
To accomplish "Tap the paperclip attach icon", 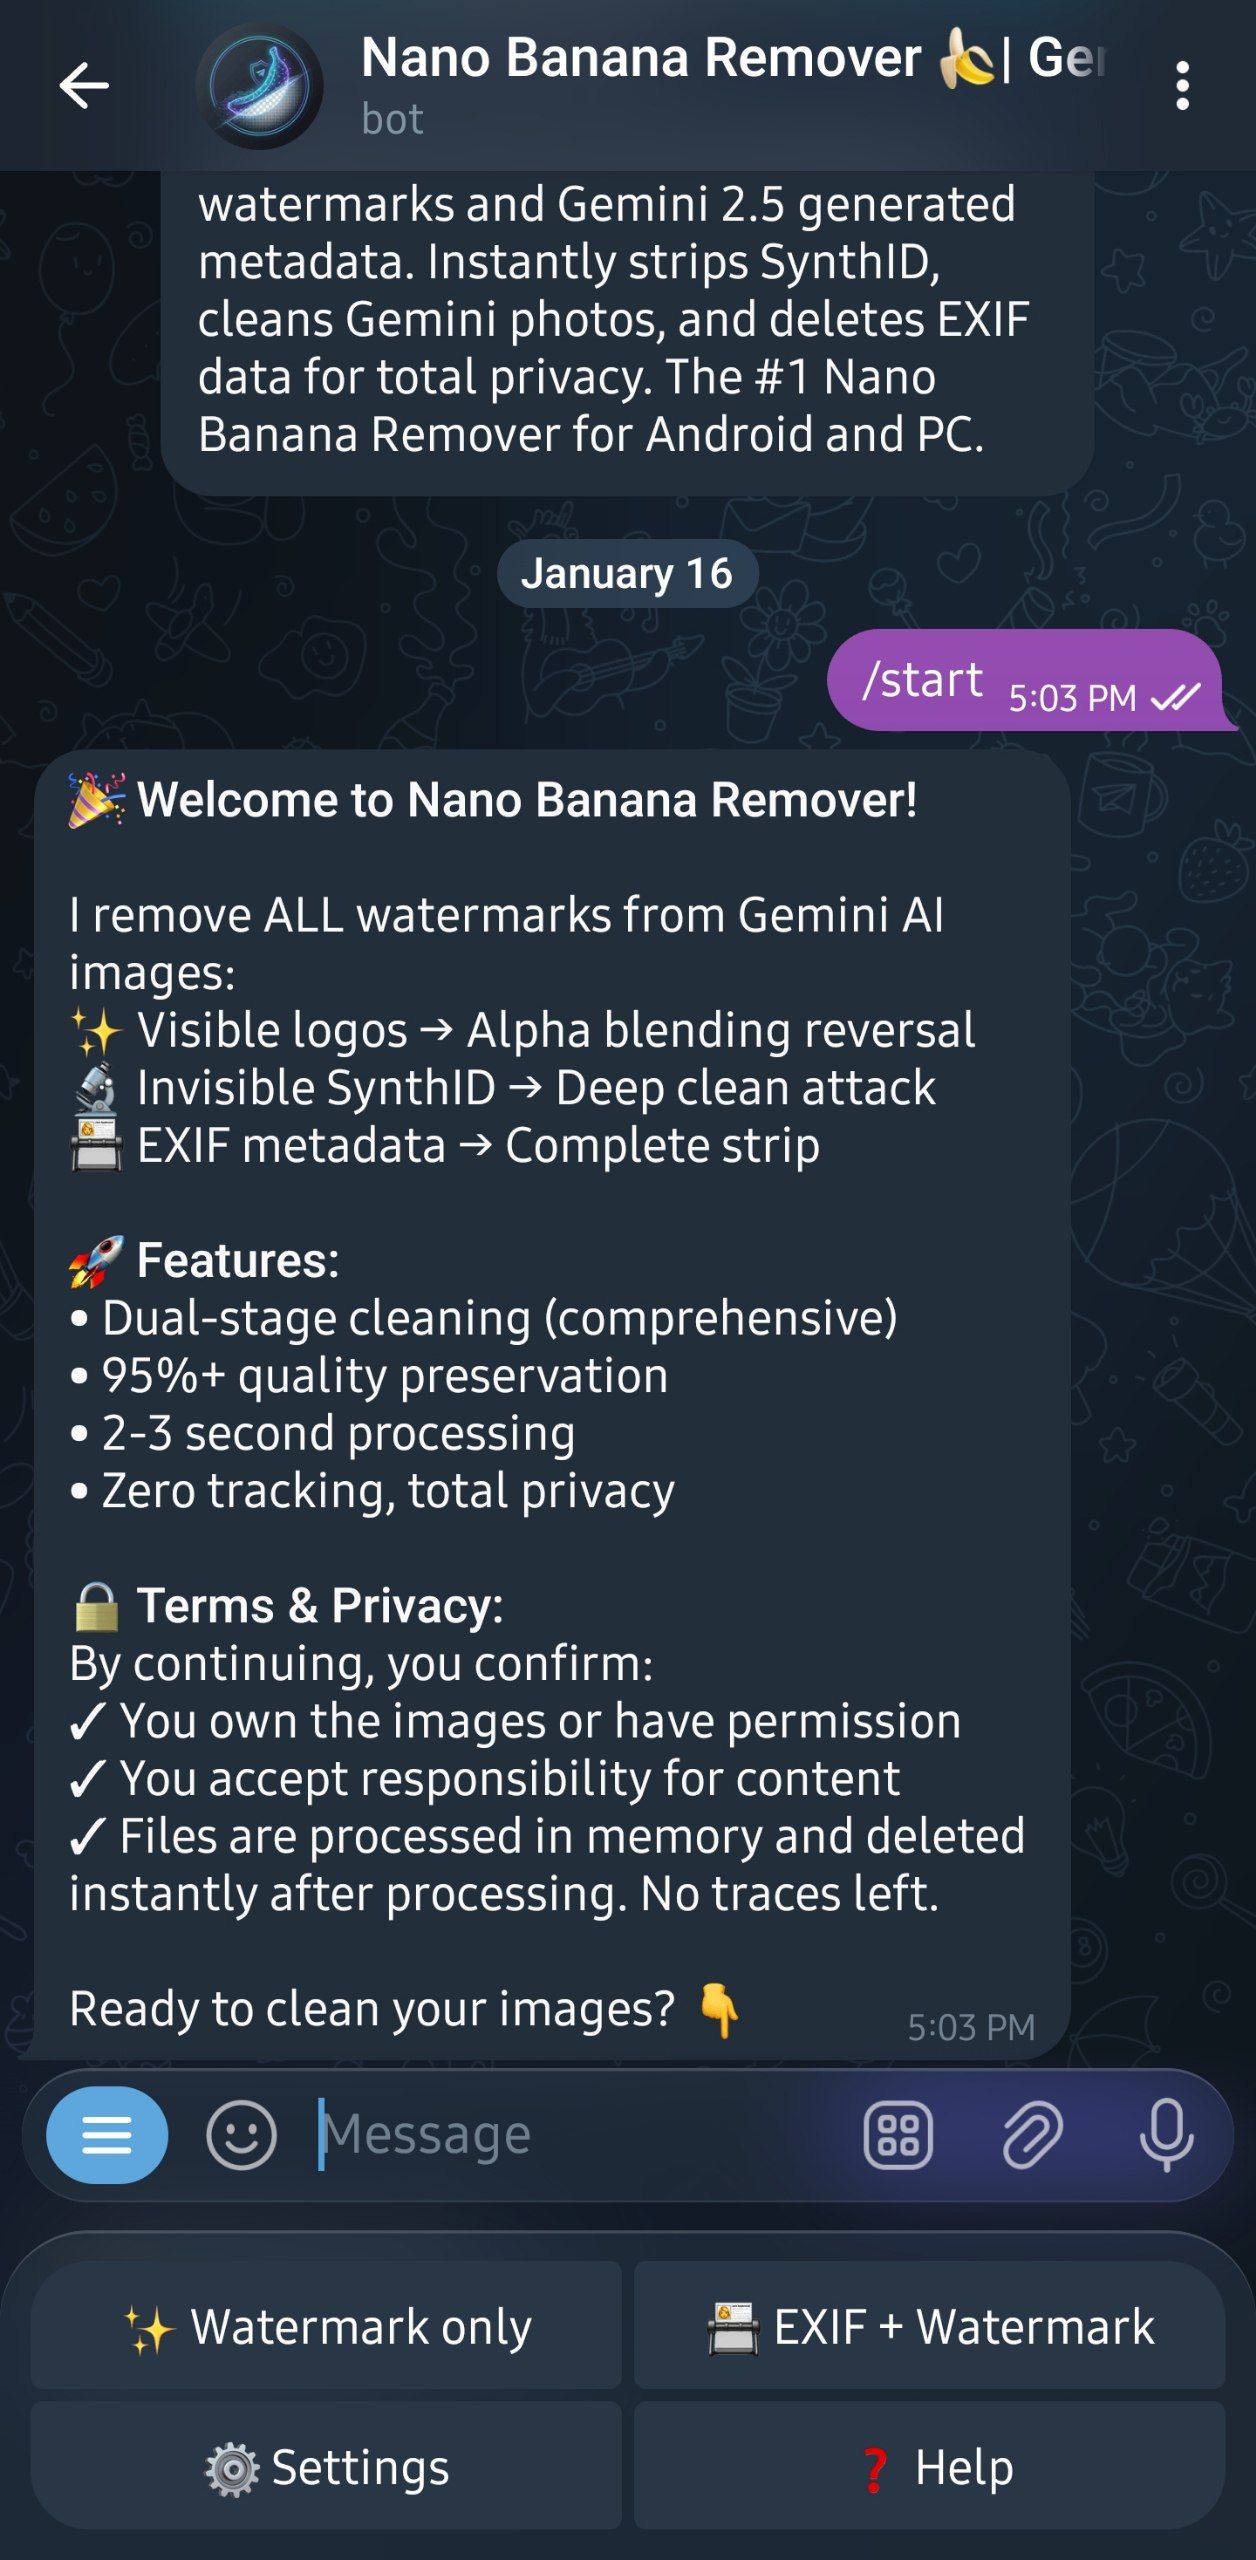I will coord(1032,2135).
